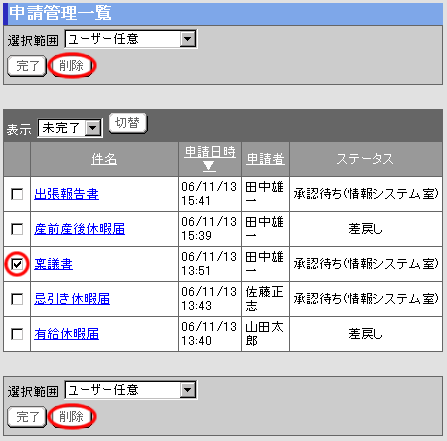
Task: Open the 有給休暇届 link
Action: pos(66,334)
